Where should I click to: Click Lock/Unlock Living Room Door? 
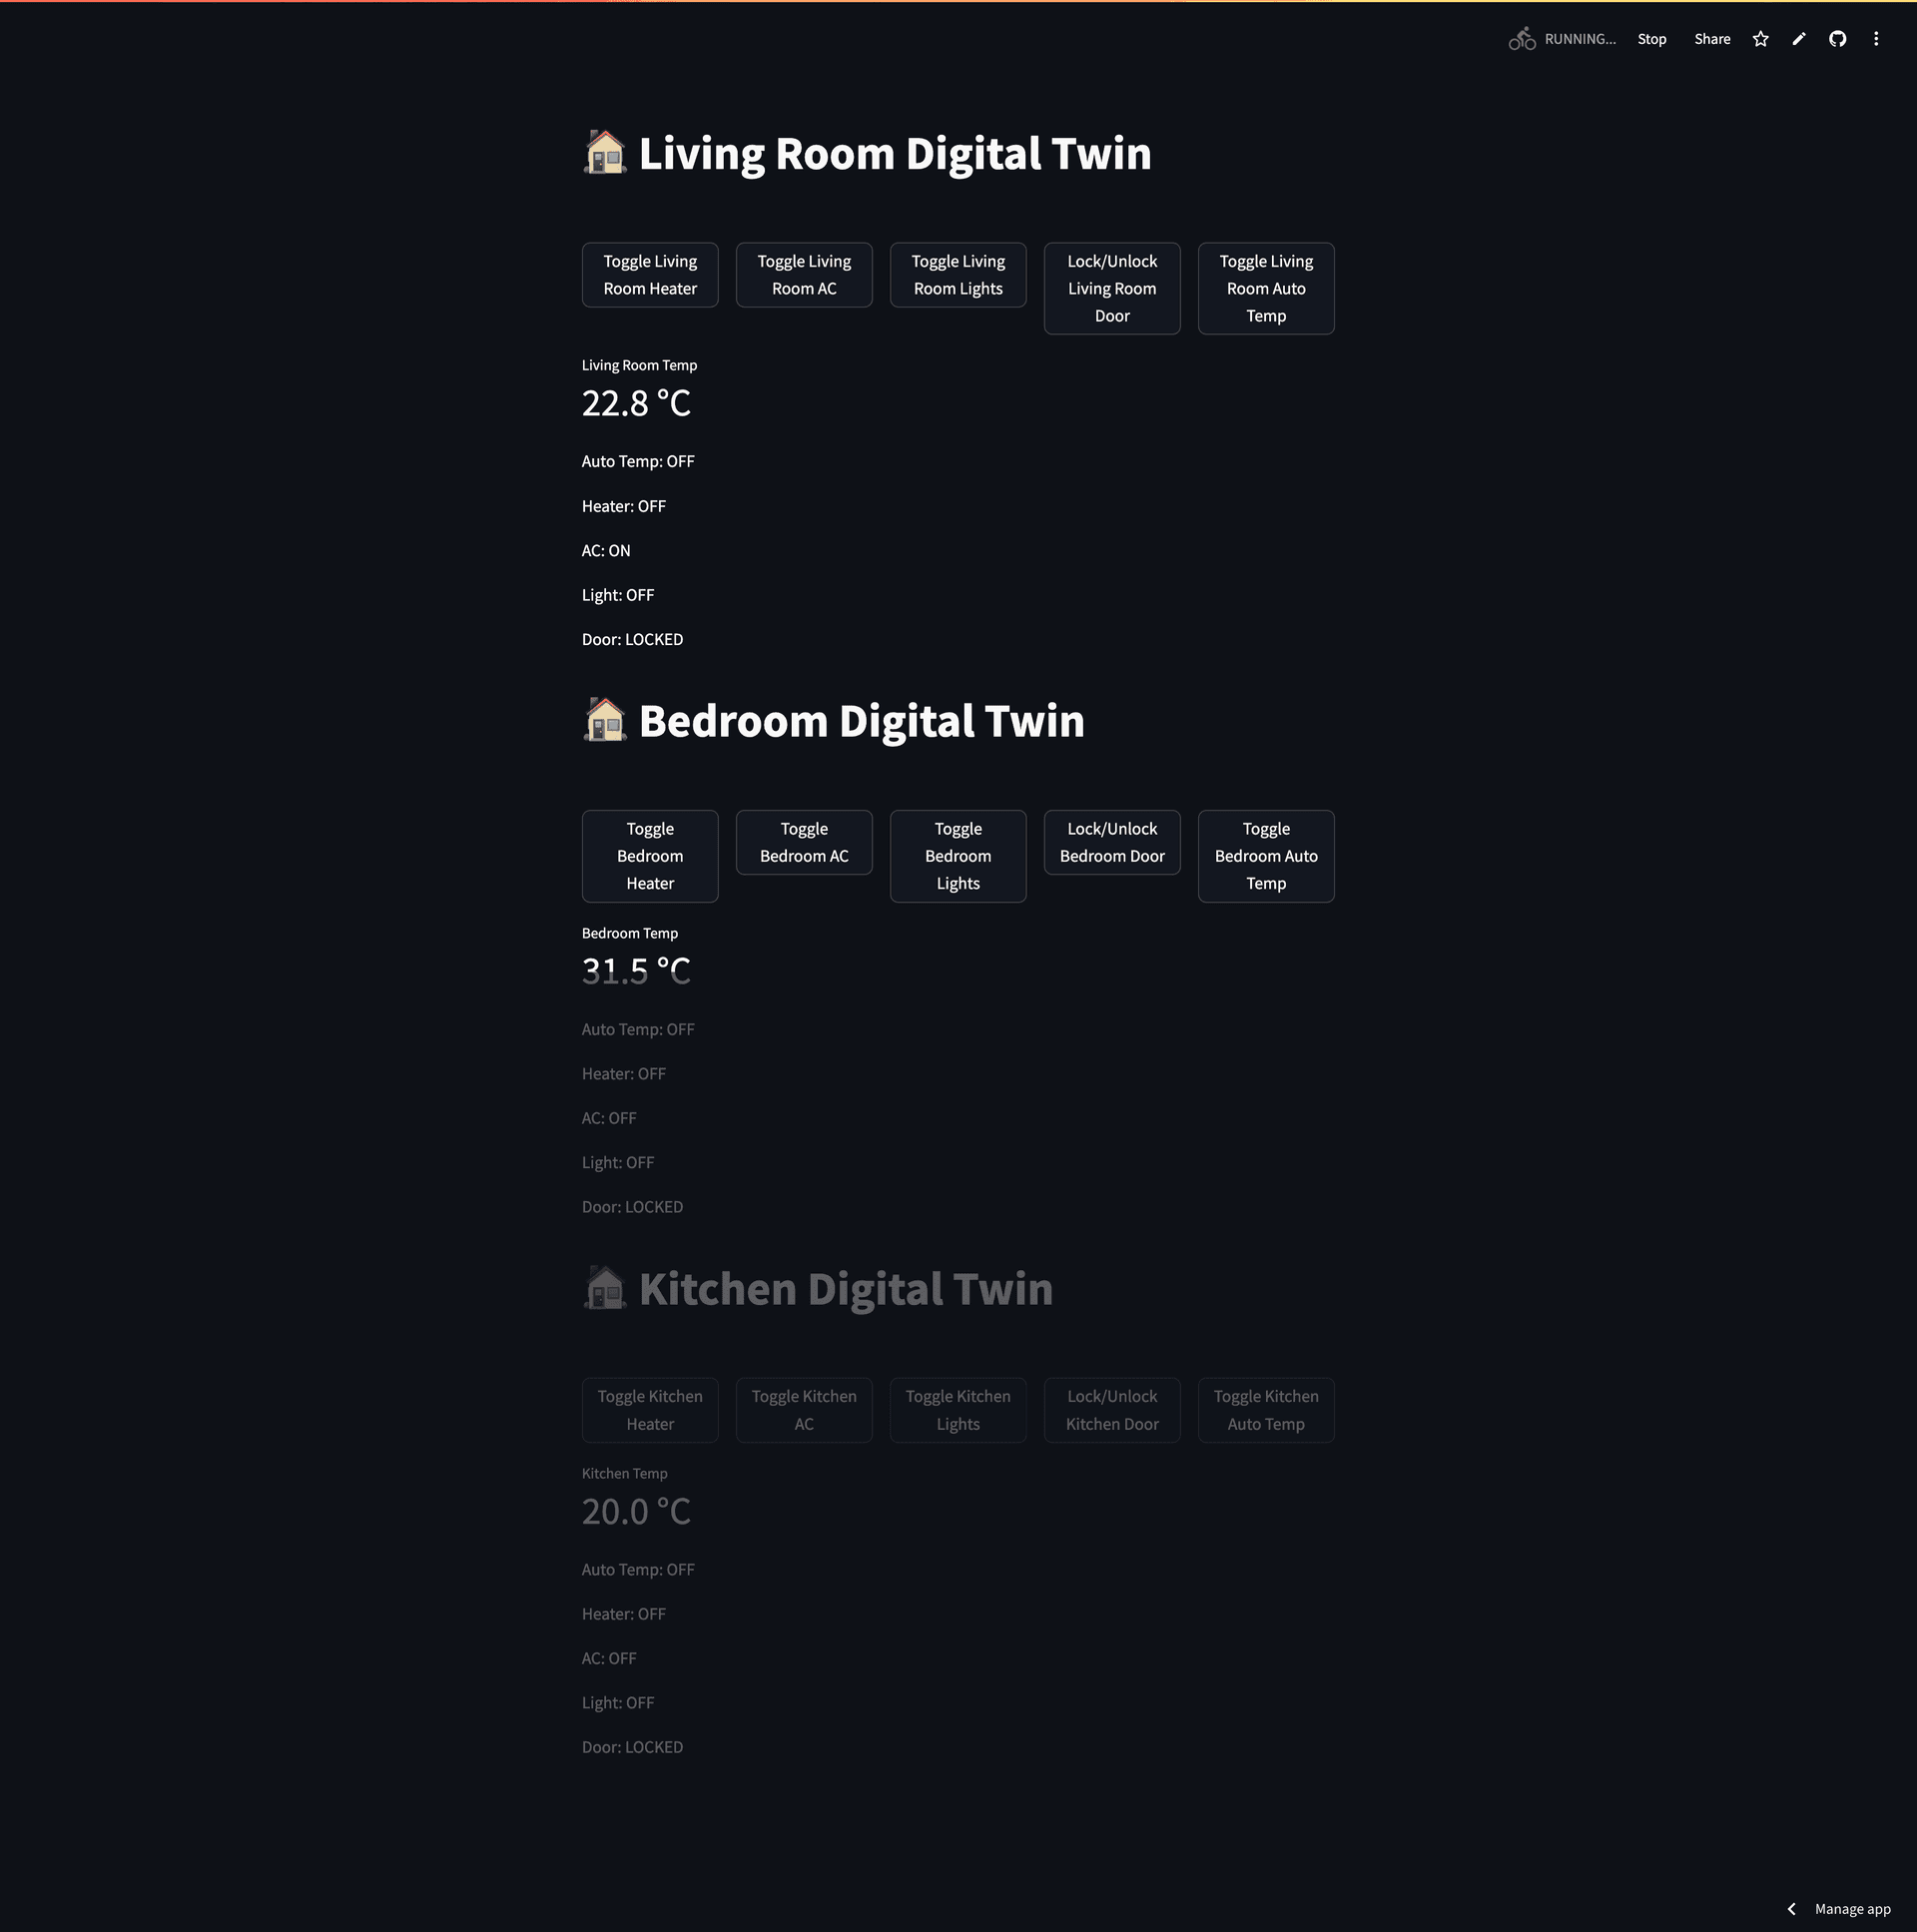coord(1111,288)
